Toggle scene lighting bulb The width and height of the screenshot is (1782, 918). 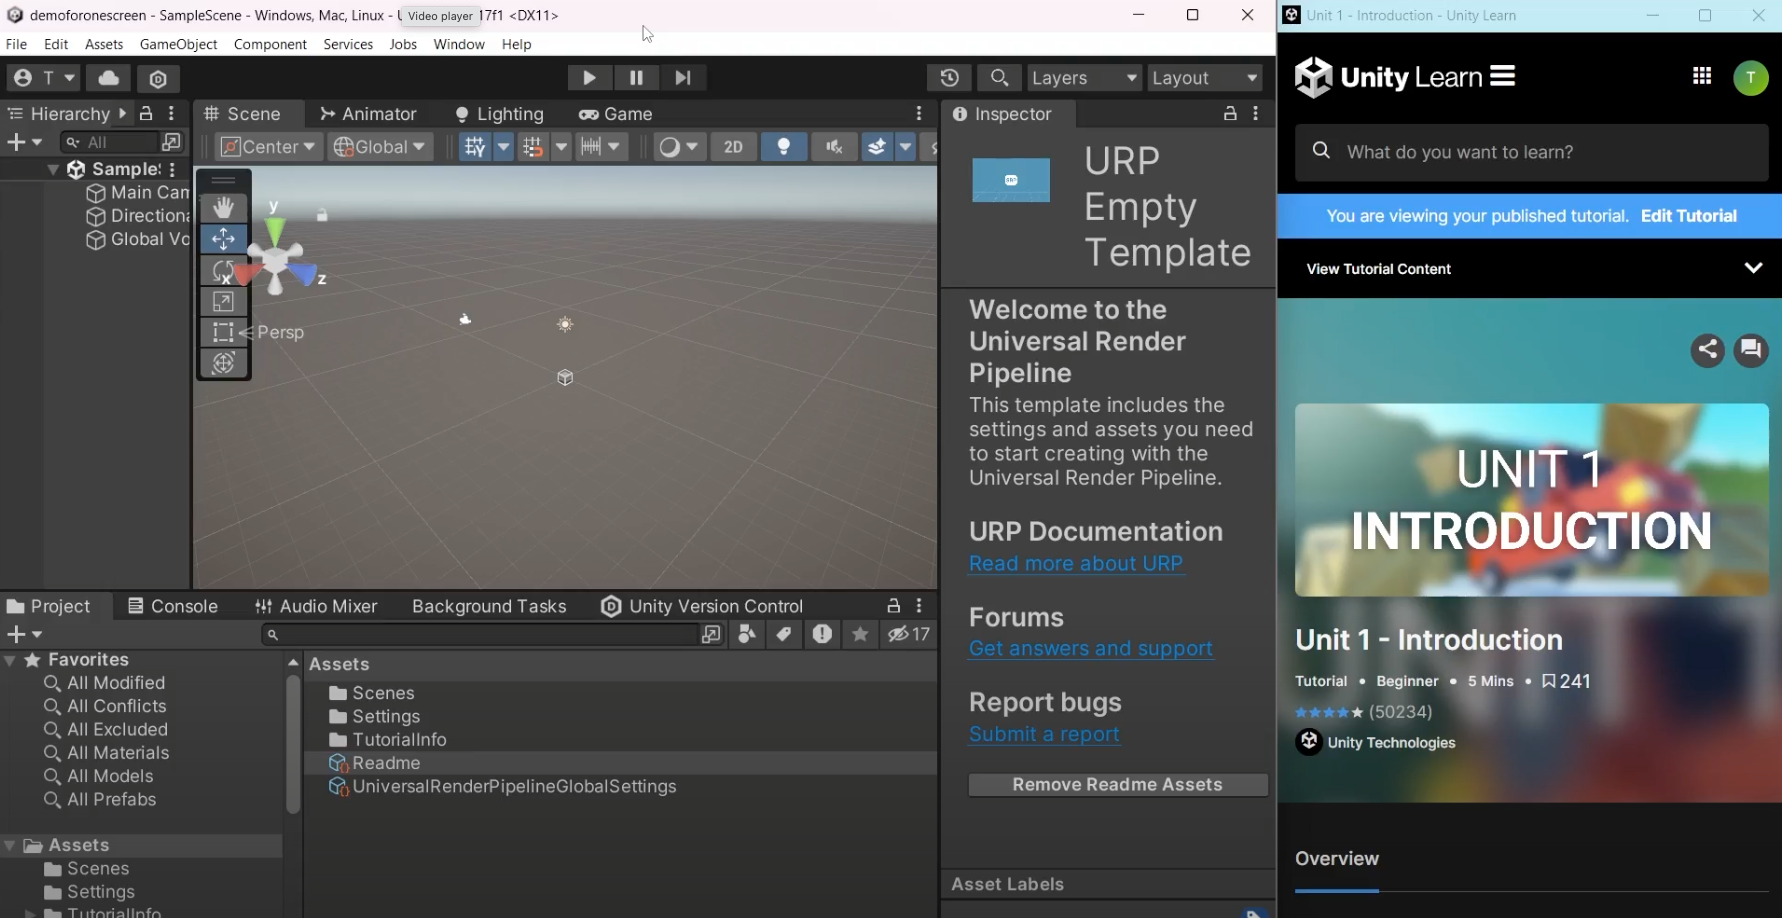pyautogui.click(x=784, y=147)
